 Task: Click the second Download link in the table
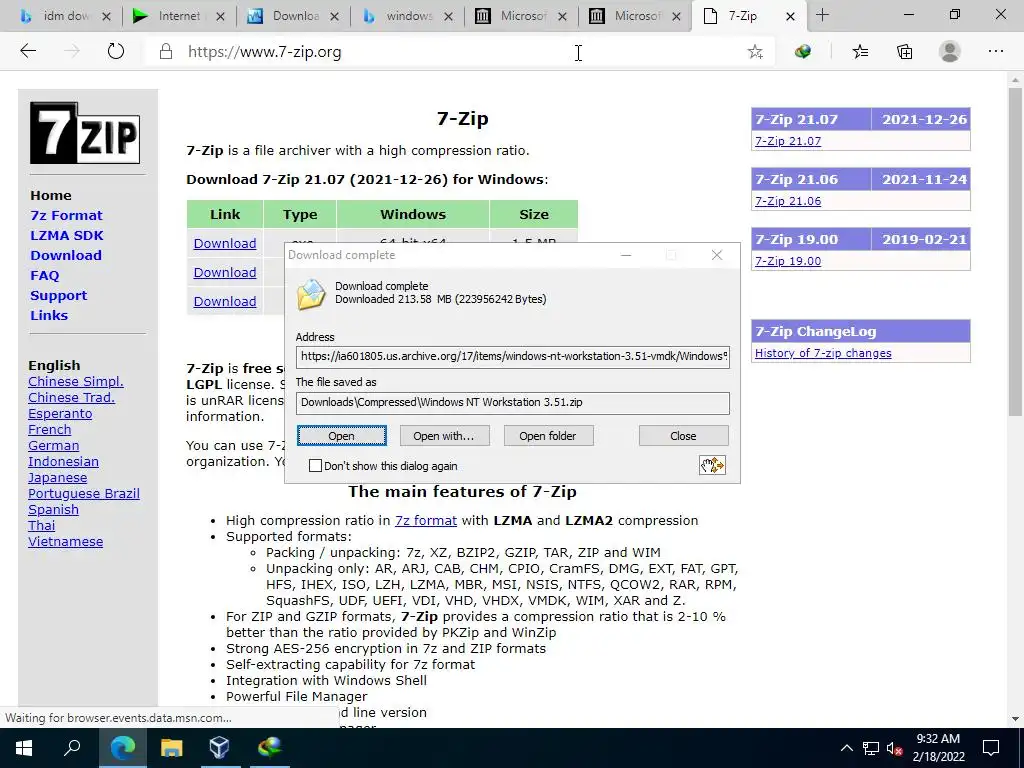click(225, 272)
